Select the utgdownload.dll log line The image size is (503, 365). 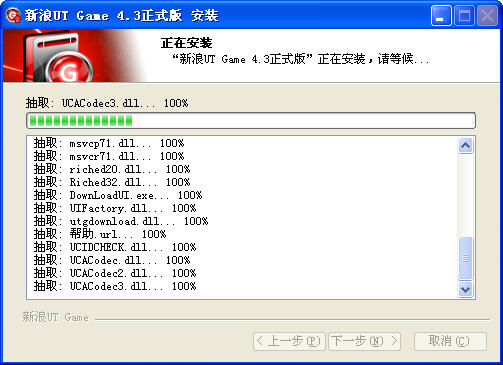[121, 221]
